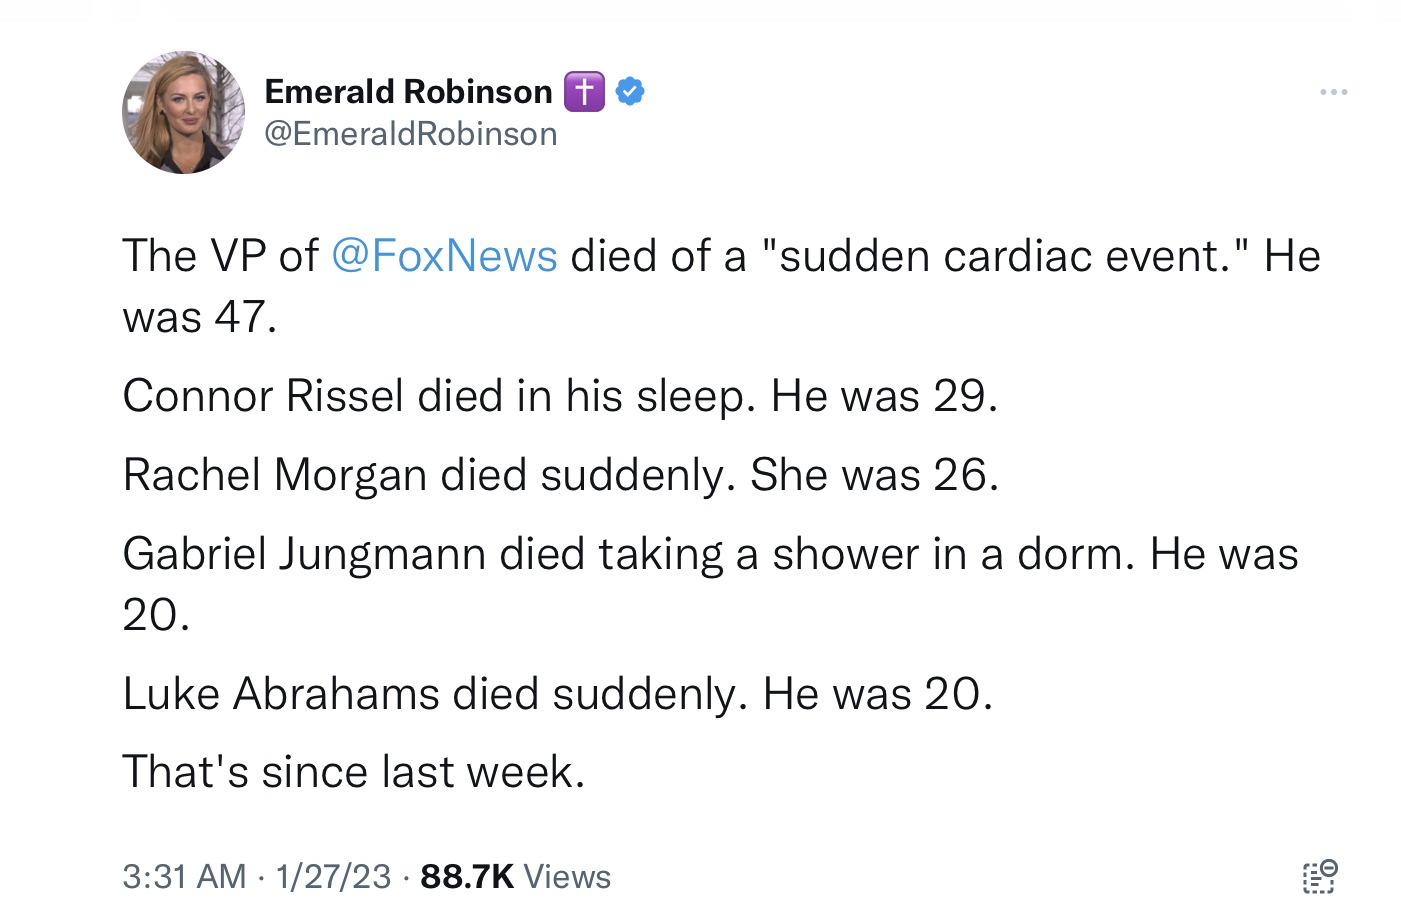The width and height of the screenshot is (1401, 917).
Task: Click the Emerald Robinson display name
Action: click(x=408, y=91)
